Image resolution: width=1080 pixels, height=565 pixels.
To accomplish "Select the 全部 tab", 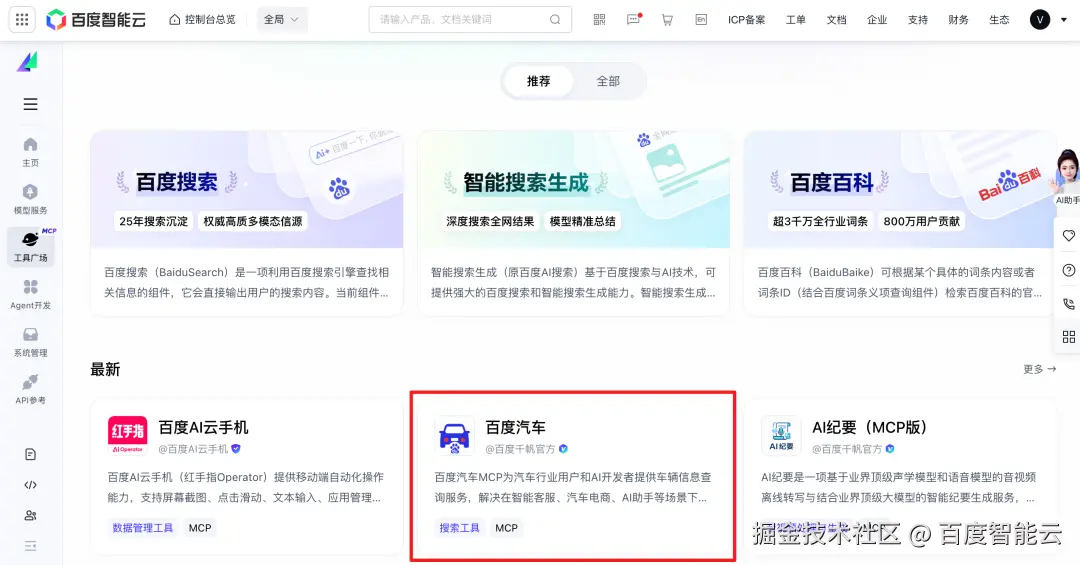I will click(608, 81).
